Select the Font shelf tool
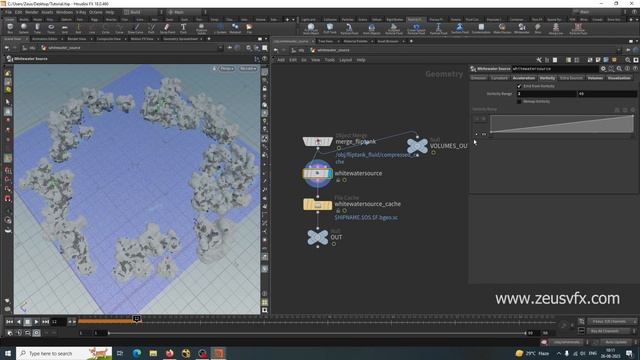The height and width of the screenshot is (360, 640). [183, 28]
